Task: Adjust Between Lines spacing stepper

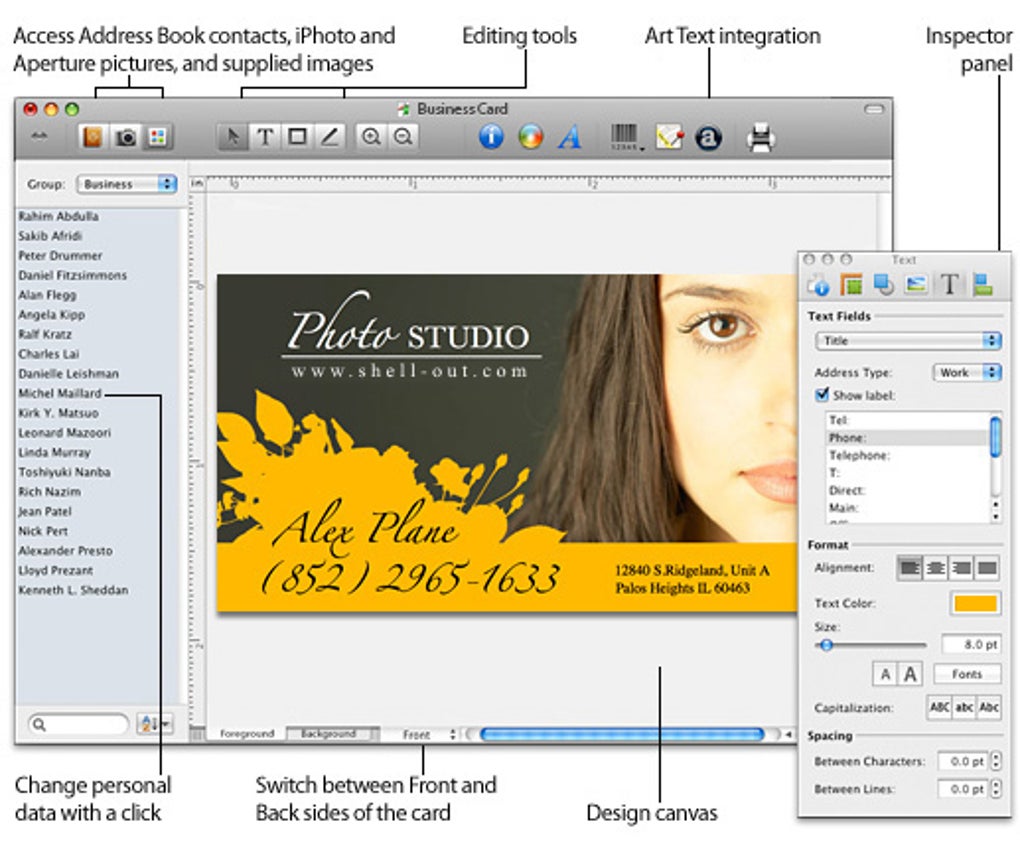Action: [996, 789]
